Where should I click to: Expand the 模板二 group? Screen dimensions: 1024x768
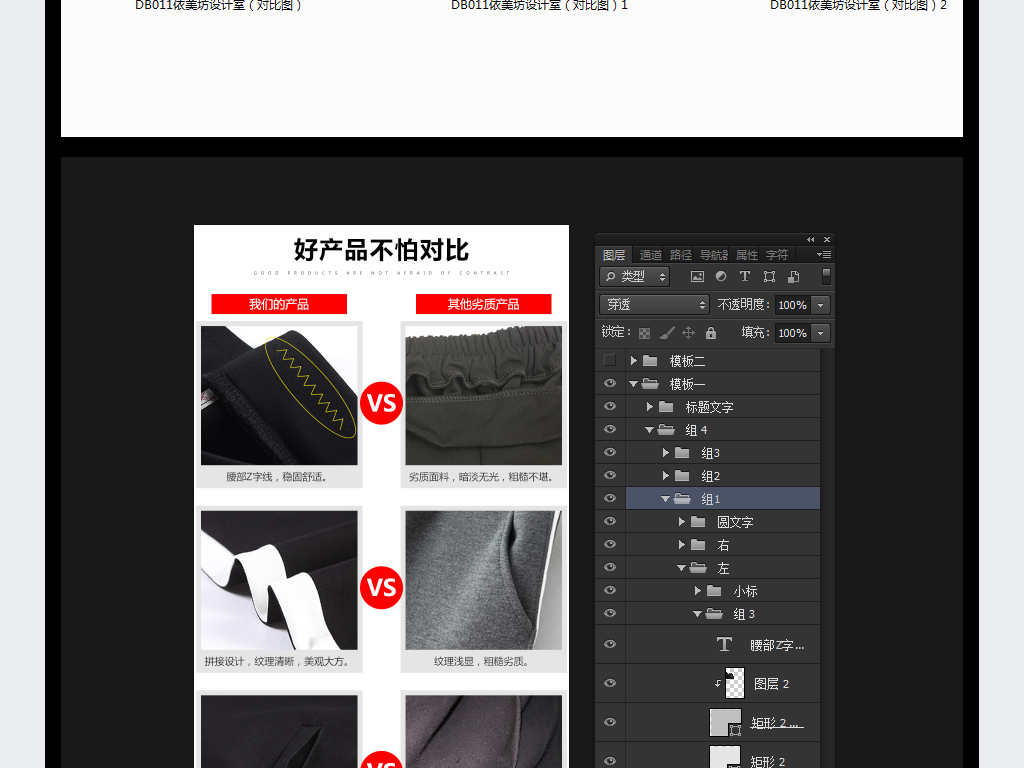point(634,361)
